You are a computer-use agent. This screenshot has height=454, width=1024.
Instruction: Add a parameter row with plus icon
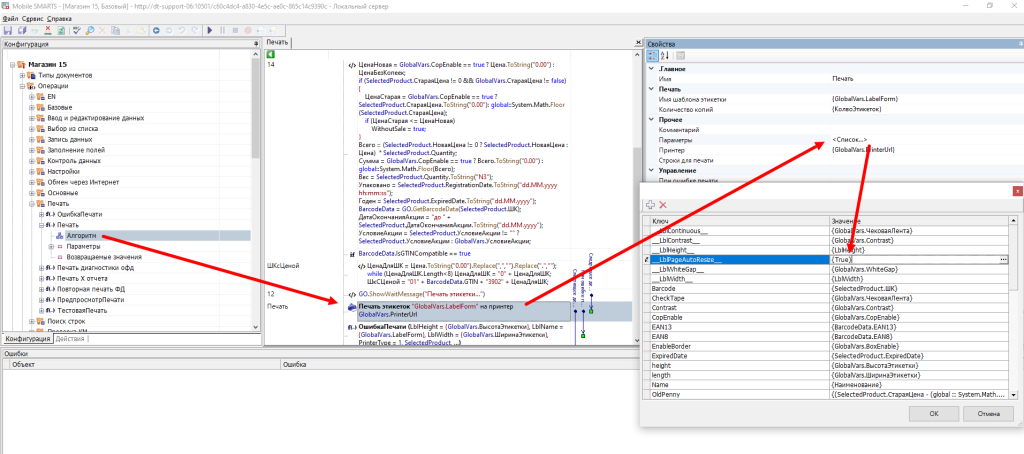point(650,204)
